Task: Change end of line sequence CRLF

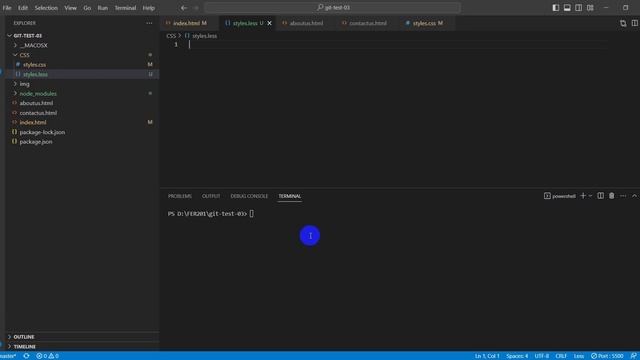Action: point(561,356)
